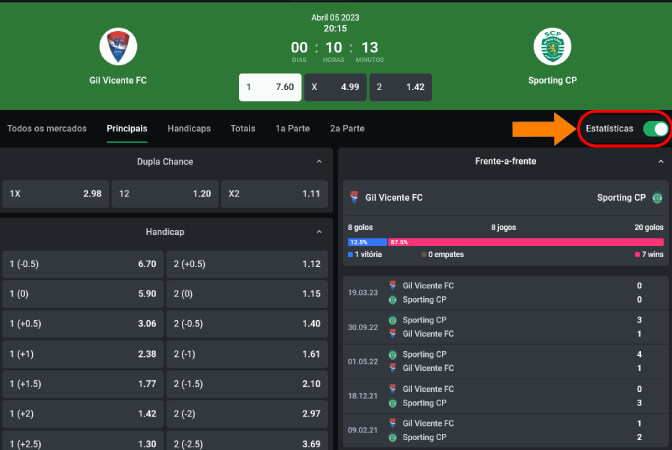Click Gil Vicente badge in 09.02.21 match row
Viewport: 672px width, 450px height.
393,423
